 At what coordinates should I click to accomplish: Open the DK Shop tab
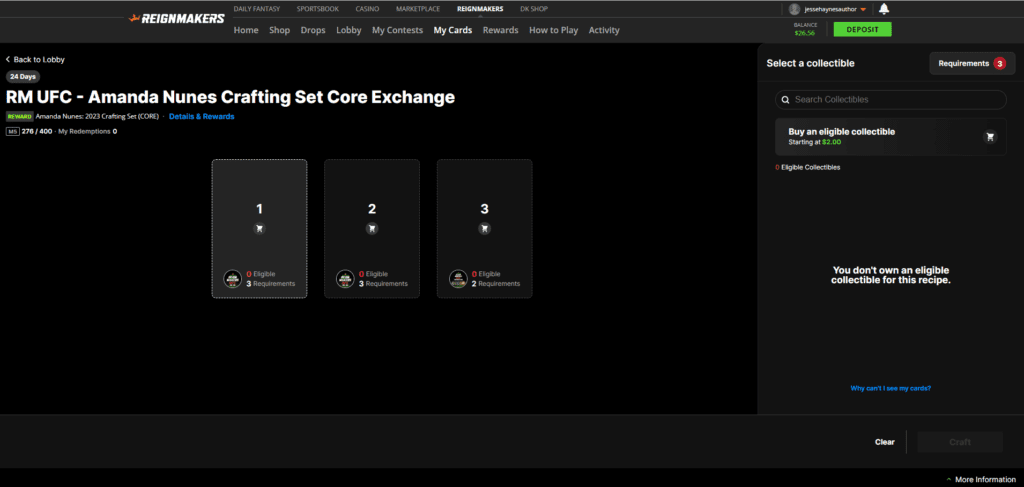point(534,9)
